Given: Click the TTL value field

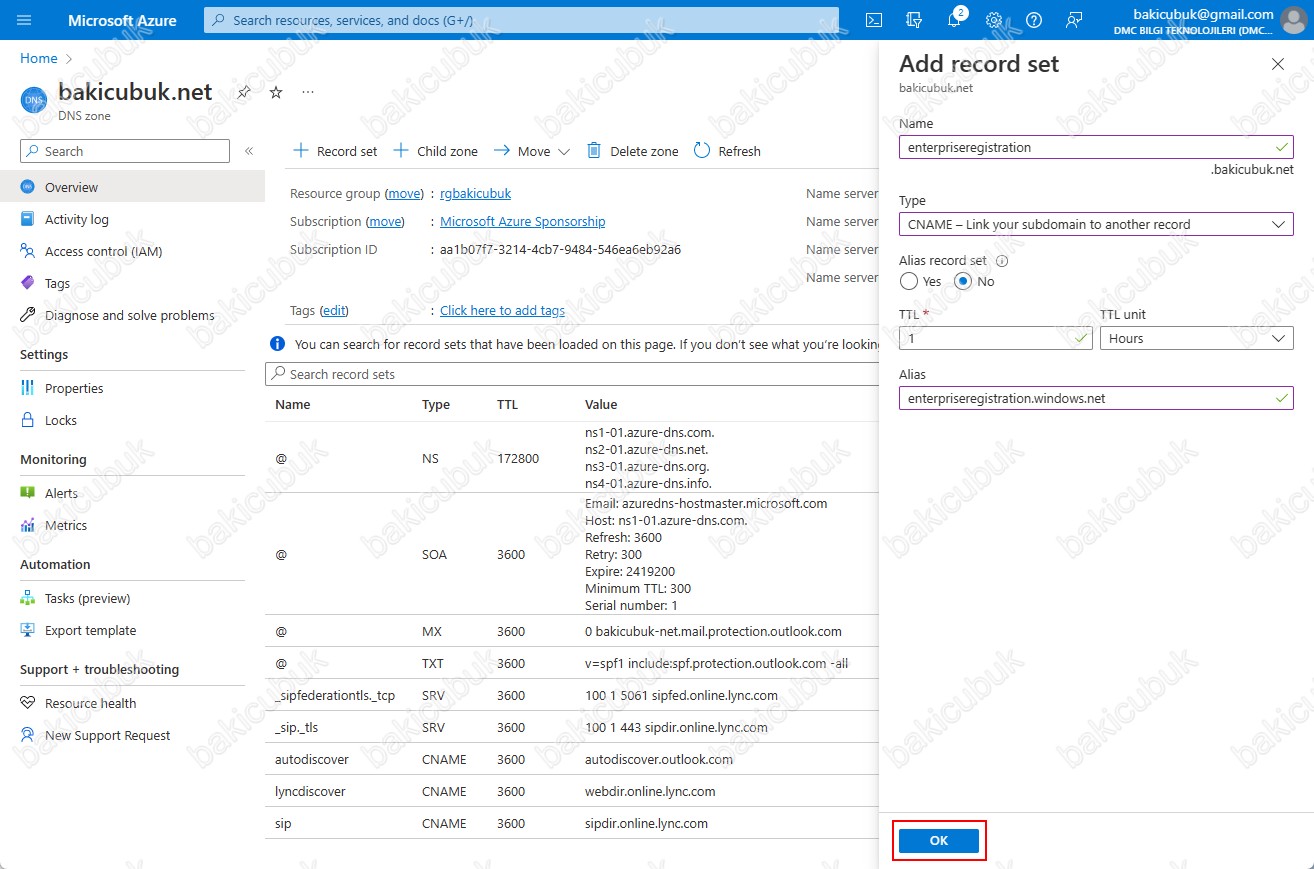Looking at the screenshot, I should click(996, 338).
